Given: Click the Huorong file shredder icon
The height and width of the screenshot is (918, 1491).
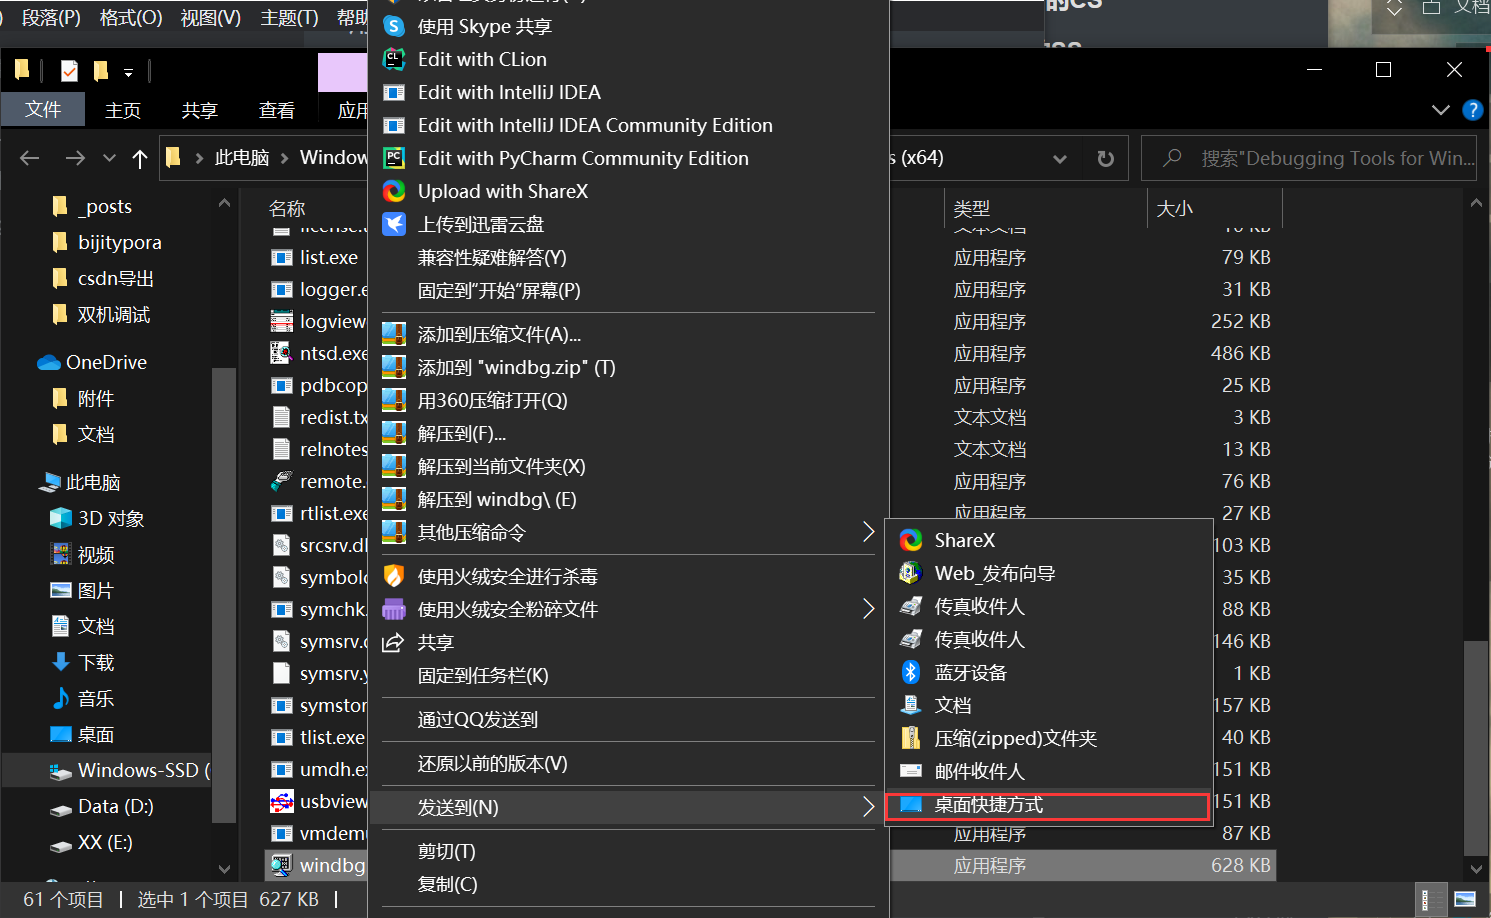Looking at the screenshot, I should [394, 609].
